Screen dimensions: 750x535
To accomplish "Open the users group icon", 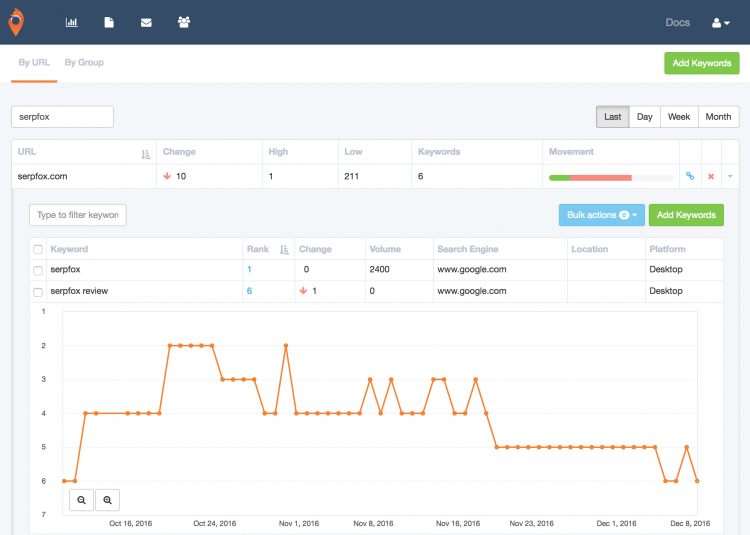I will click(x=184, y=22).
